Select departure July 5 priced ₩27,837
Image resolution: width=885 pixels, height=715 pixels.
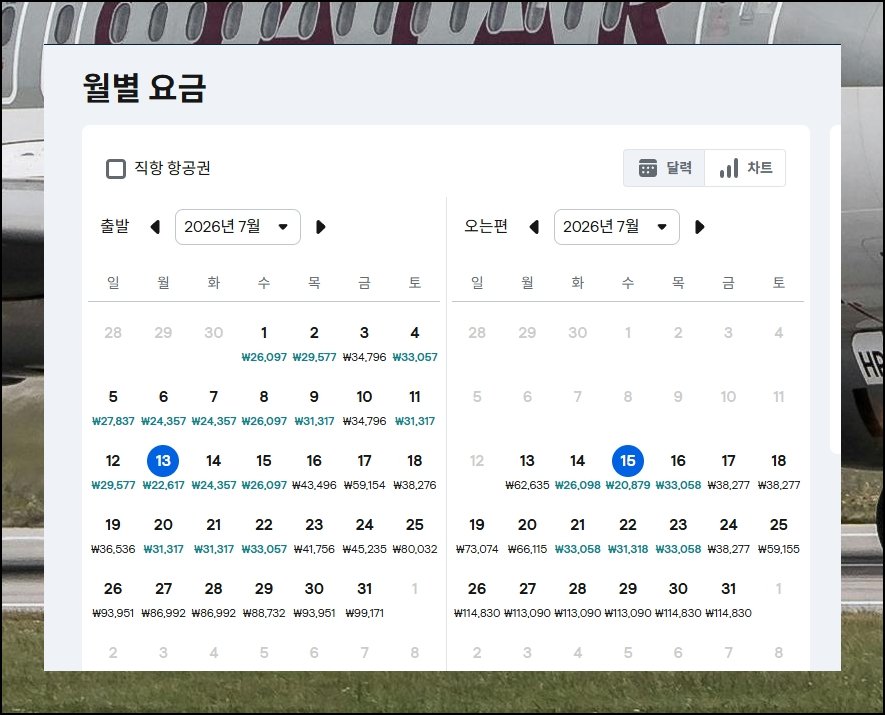click(x=113, y=407)
